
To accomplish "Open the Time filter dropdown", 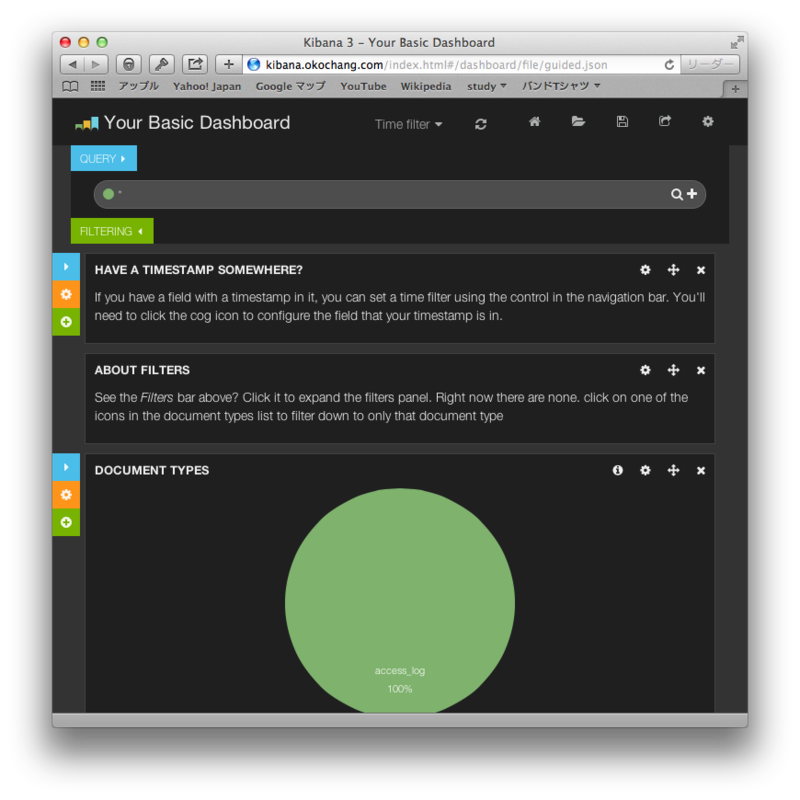I will pos(408,124).
